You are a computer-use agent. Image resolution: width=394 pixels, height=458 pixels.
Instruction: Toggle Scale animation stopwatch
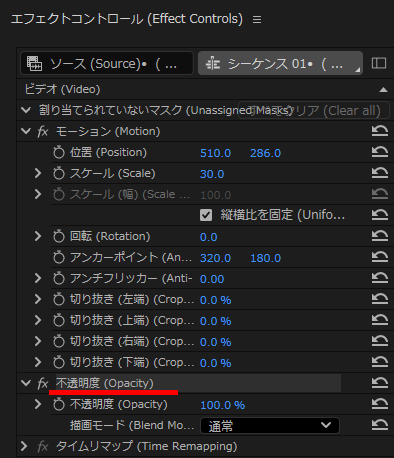[x=59, y=173]
